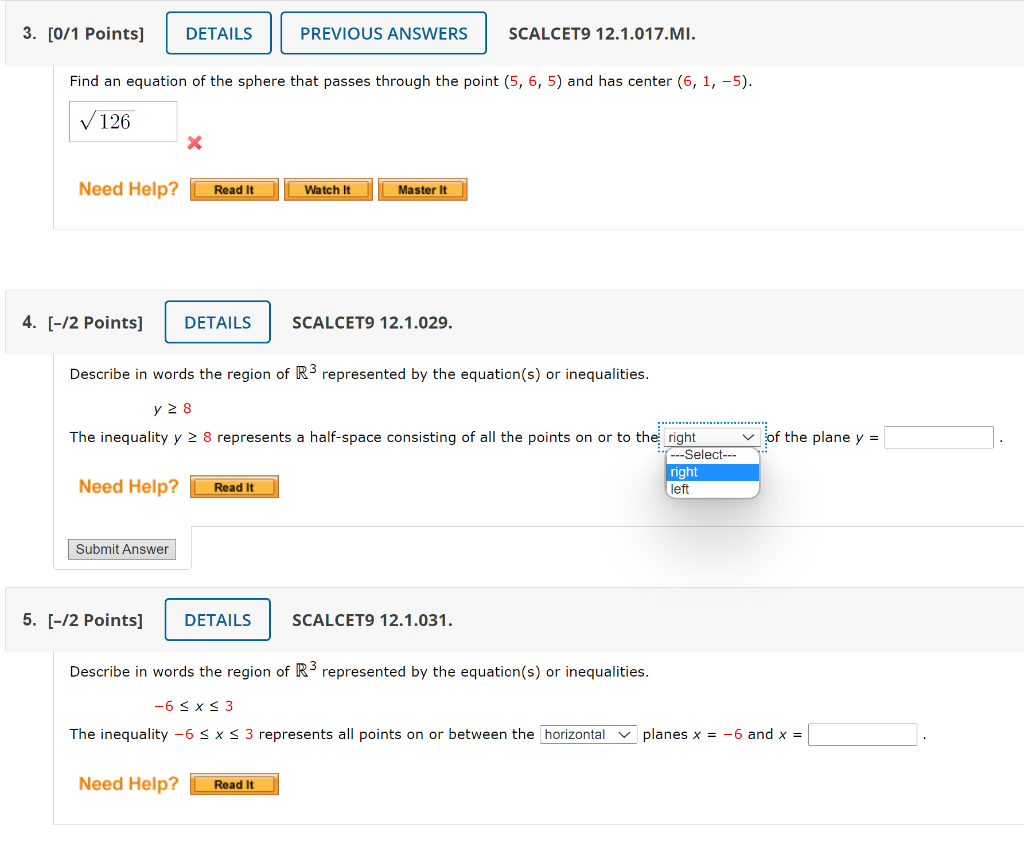The height and width of the screenshot is (844, 1024).
Task: Click the Submit Answer button
Action: click(121, 549)
